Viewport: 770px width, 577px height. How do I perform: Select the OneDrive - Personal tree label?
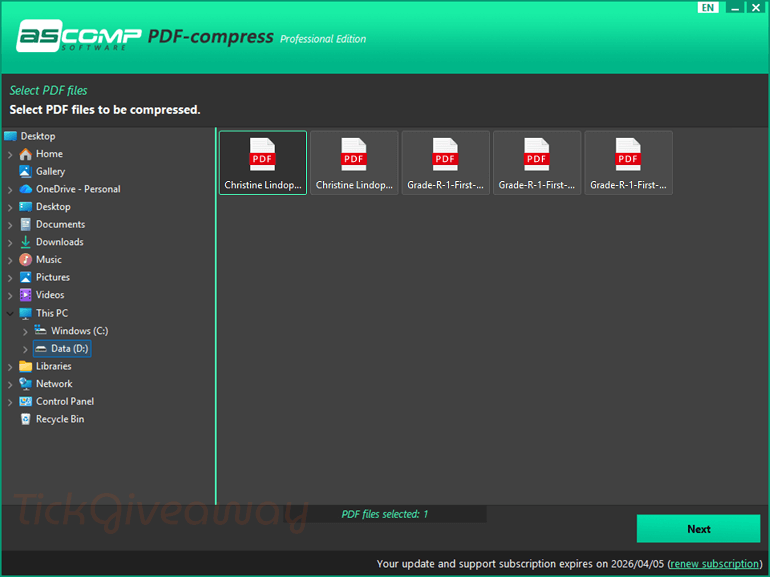(78, 189)
